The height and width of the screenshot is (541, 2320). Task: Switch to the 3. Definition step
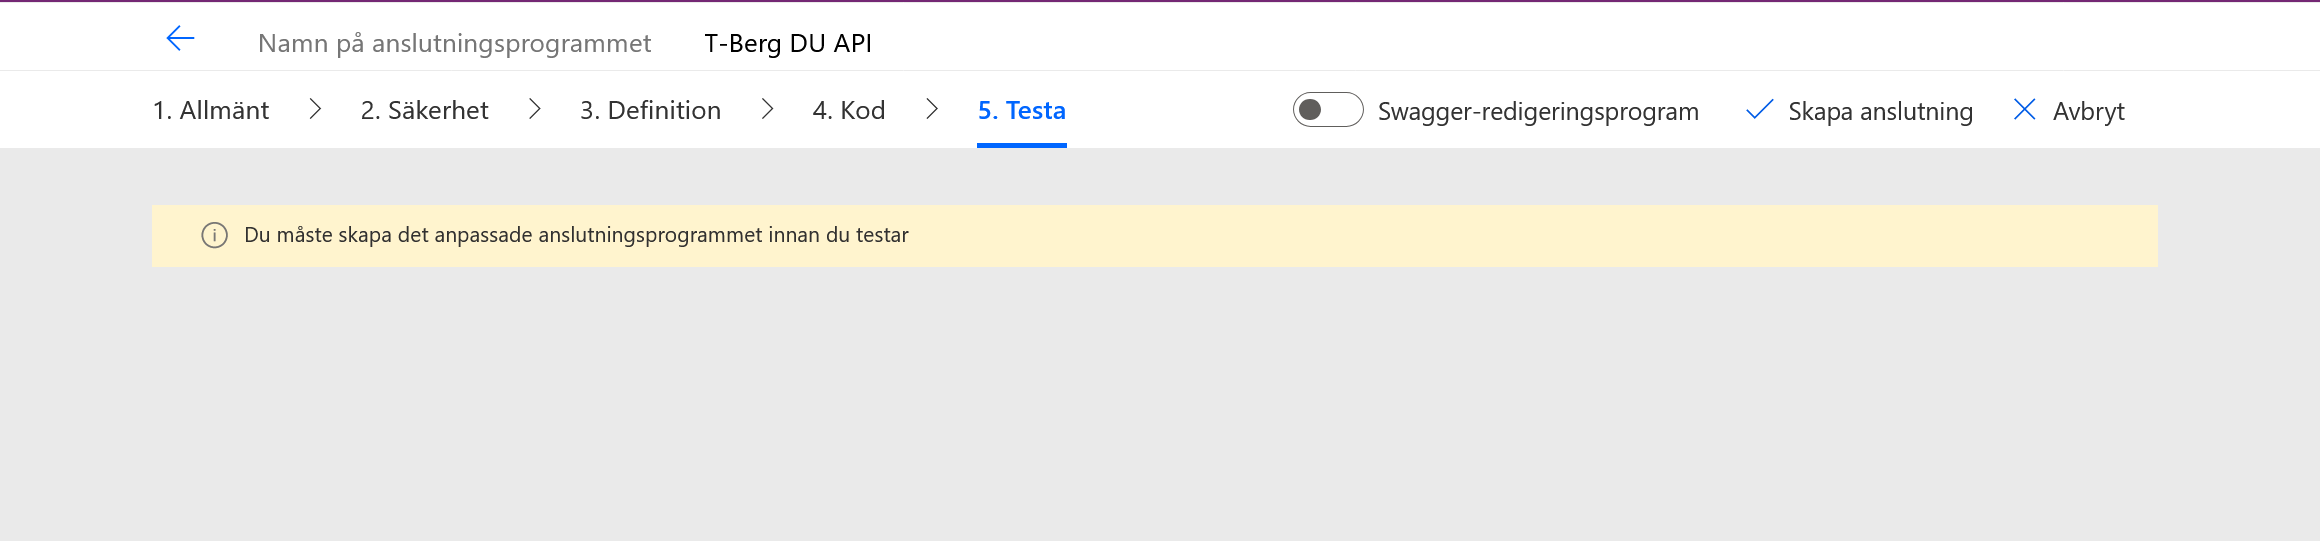[650, 110]
